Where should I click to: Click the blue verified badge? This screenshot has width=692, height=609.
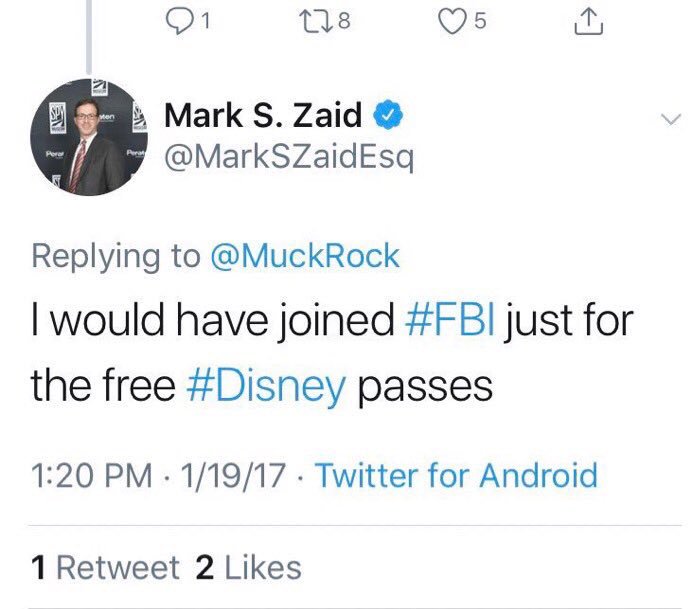[387, 115]
